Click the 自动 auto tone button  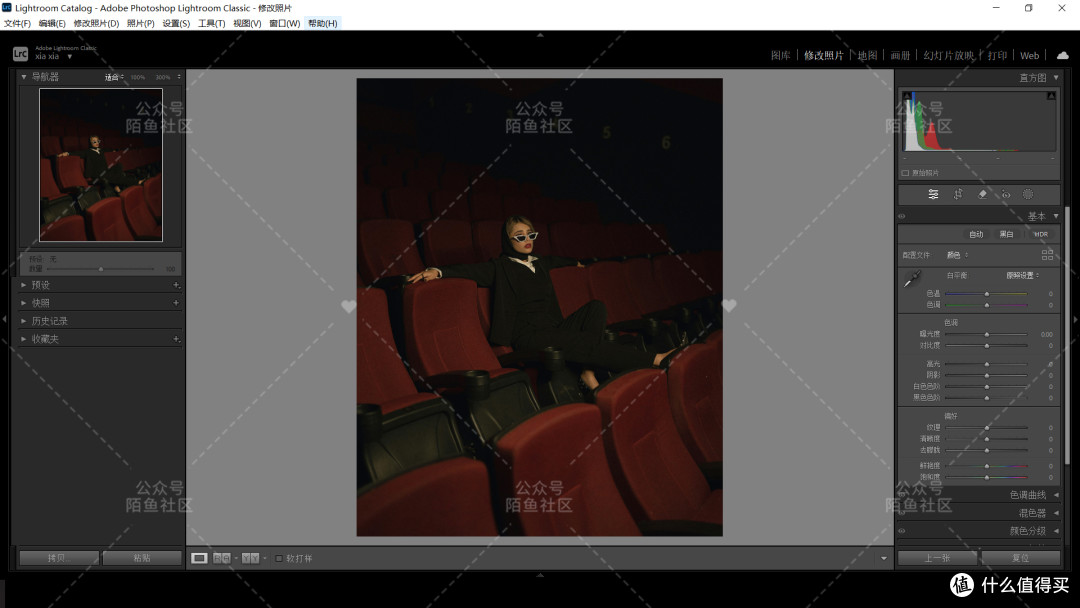976,234
